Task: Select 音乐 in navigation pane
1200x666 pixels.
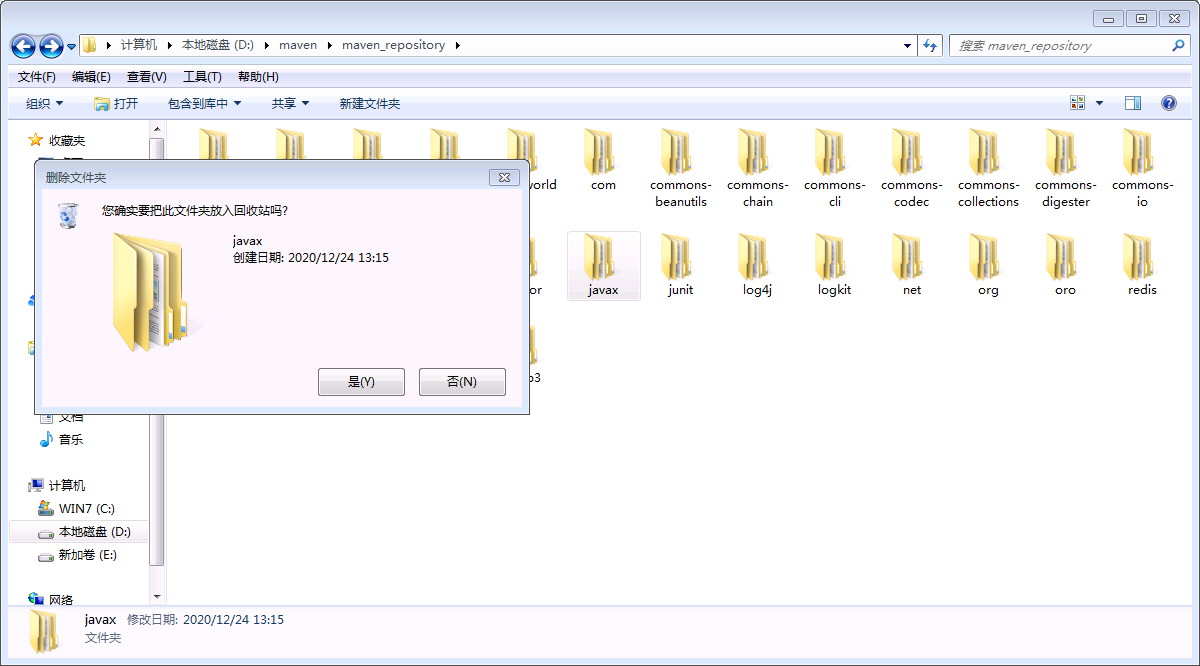Action: 70,439
